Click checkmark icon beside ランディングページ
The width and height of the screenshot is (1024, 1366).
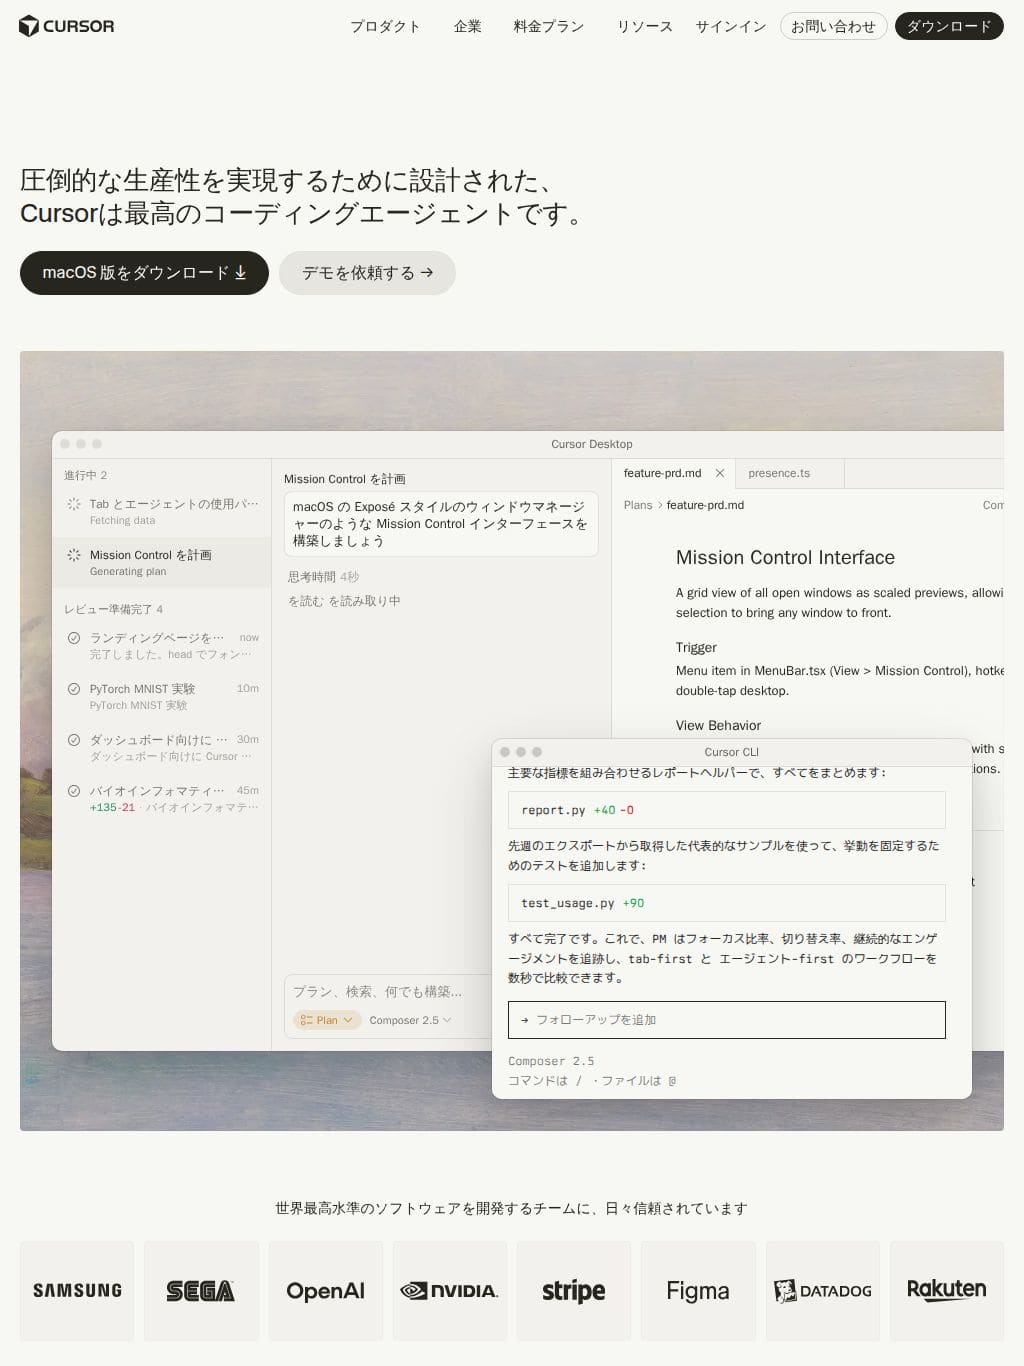(x=74, y=638)
